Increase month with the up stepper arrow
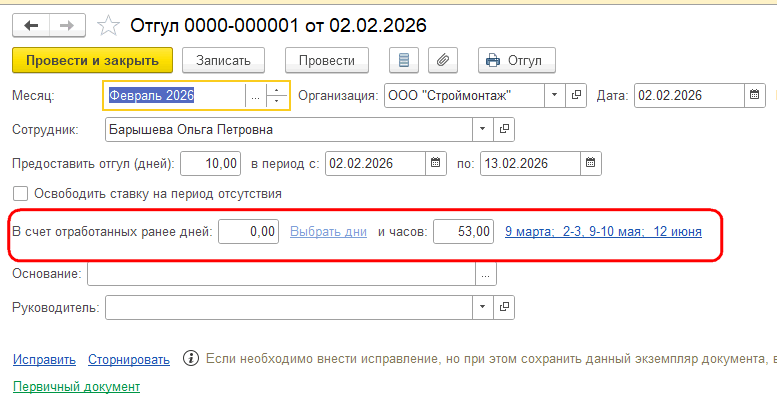Screen dimensions: 777x400 click(277, 90)
